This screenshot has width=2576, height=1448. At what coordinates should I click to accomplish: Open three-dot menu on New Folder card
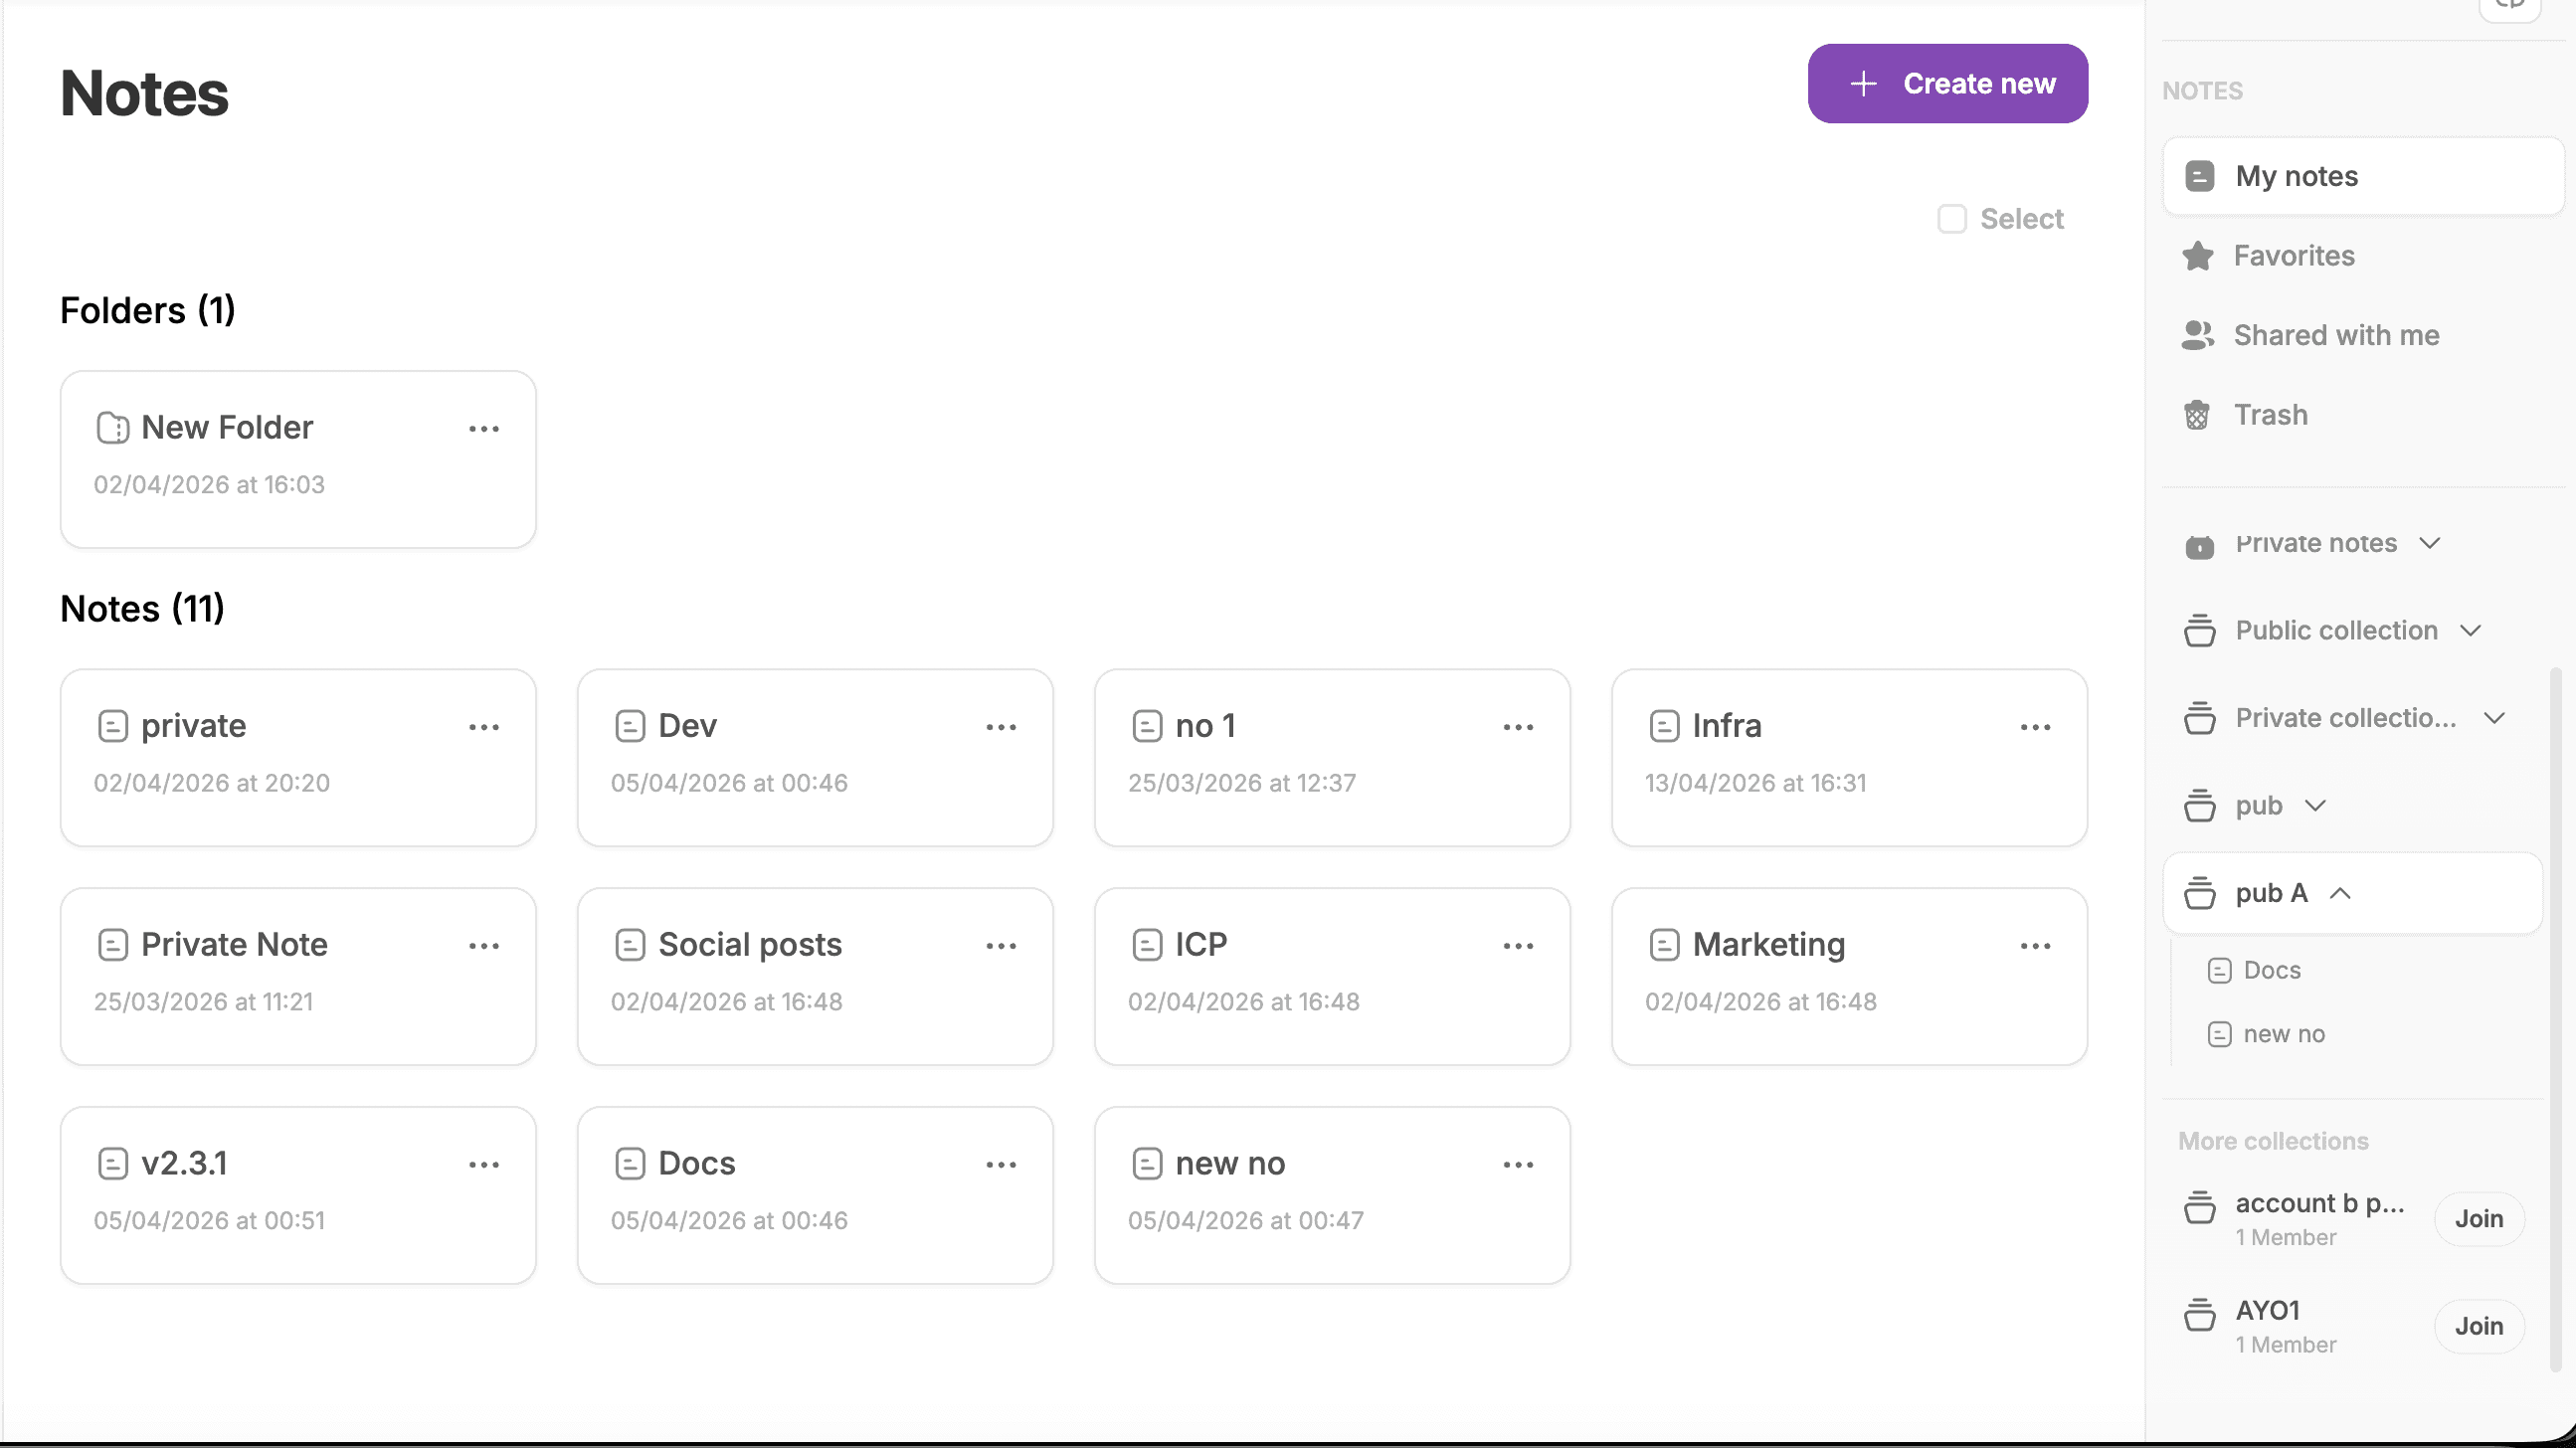pos(484,429)
